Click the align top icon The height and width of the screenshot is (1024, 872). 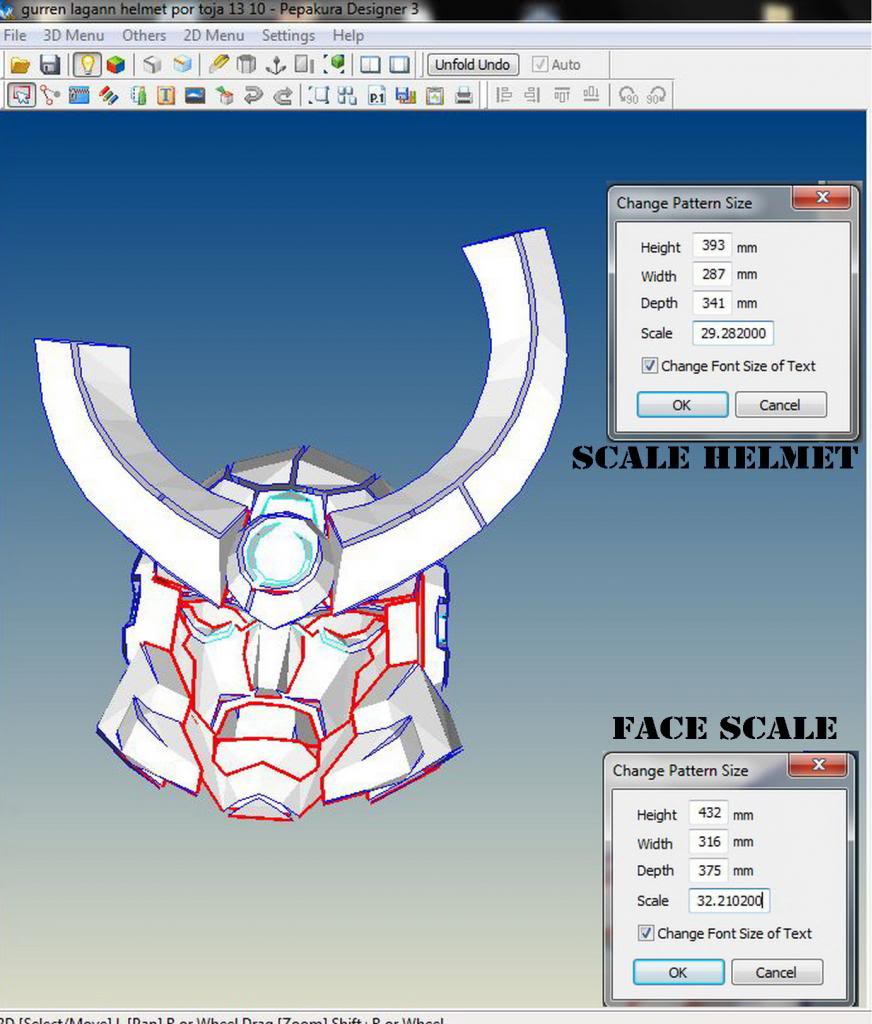tap(562, 95)
